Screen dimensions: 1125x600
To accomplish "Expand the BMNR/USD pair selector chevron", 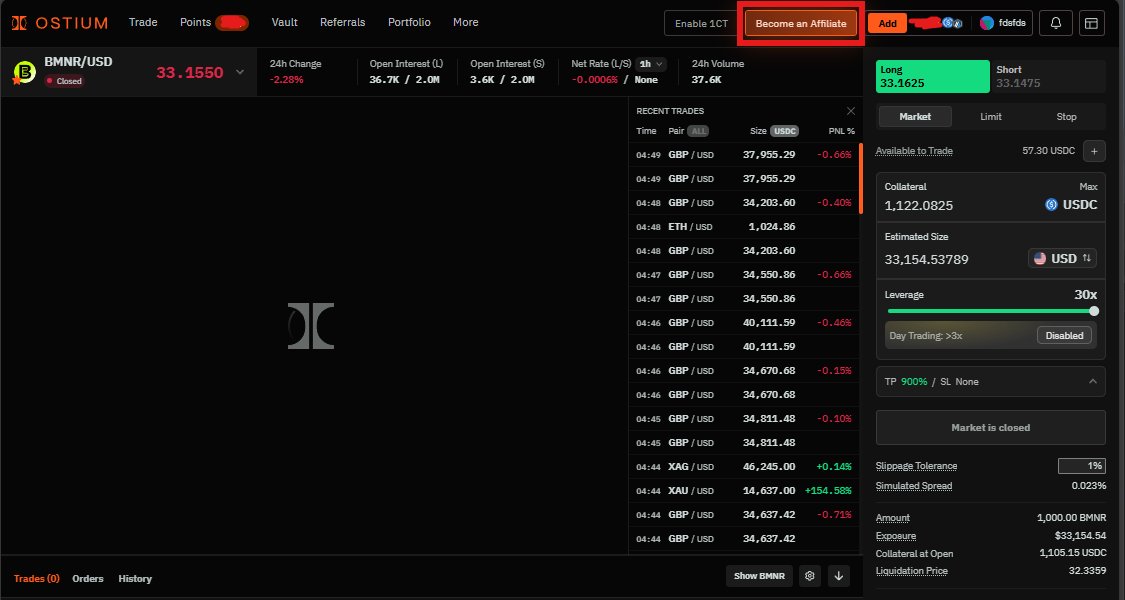I will 240,72.
